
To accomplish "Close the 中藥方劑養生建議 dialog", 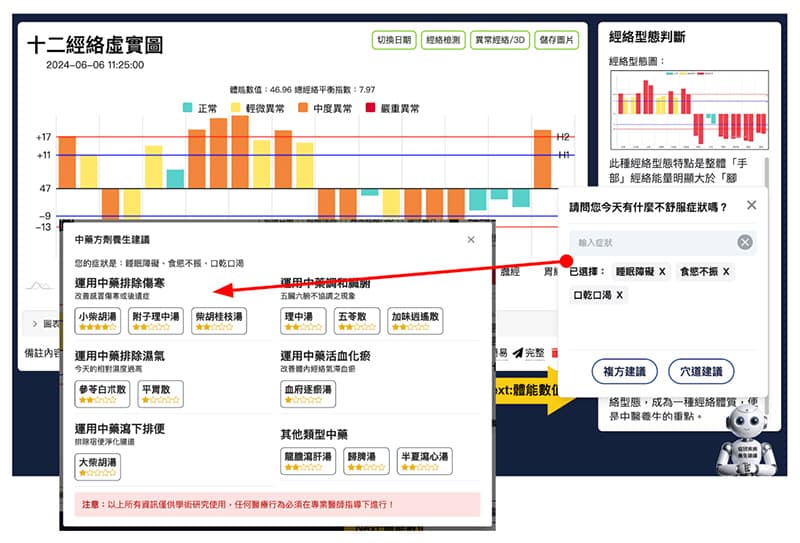I will (x=471, y=240).
